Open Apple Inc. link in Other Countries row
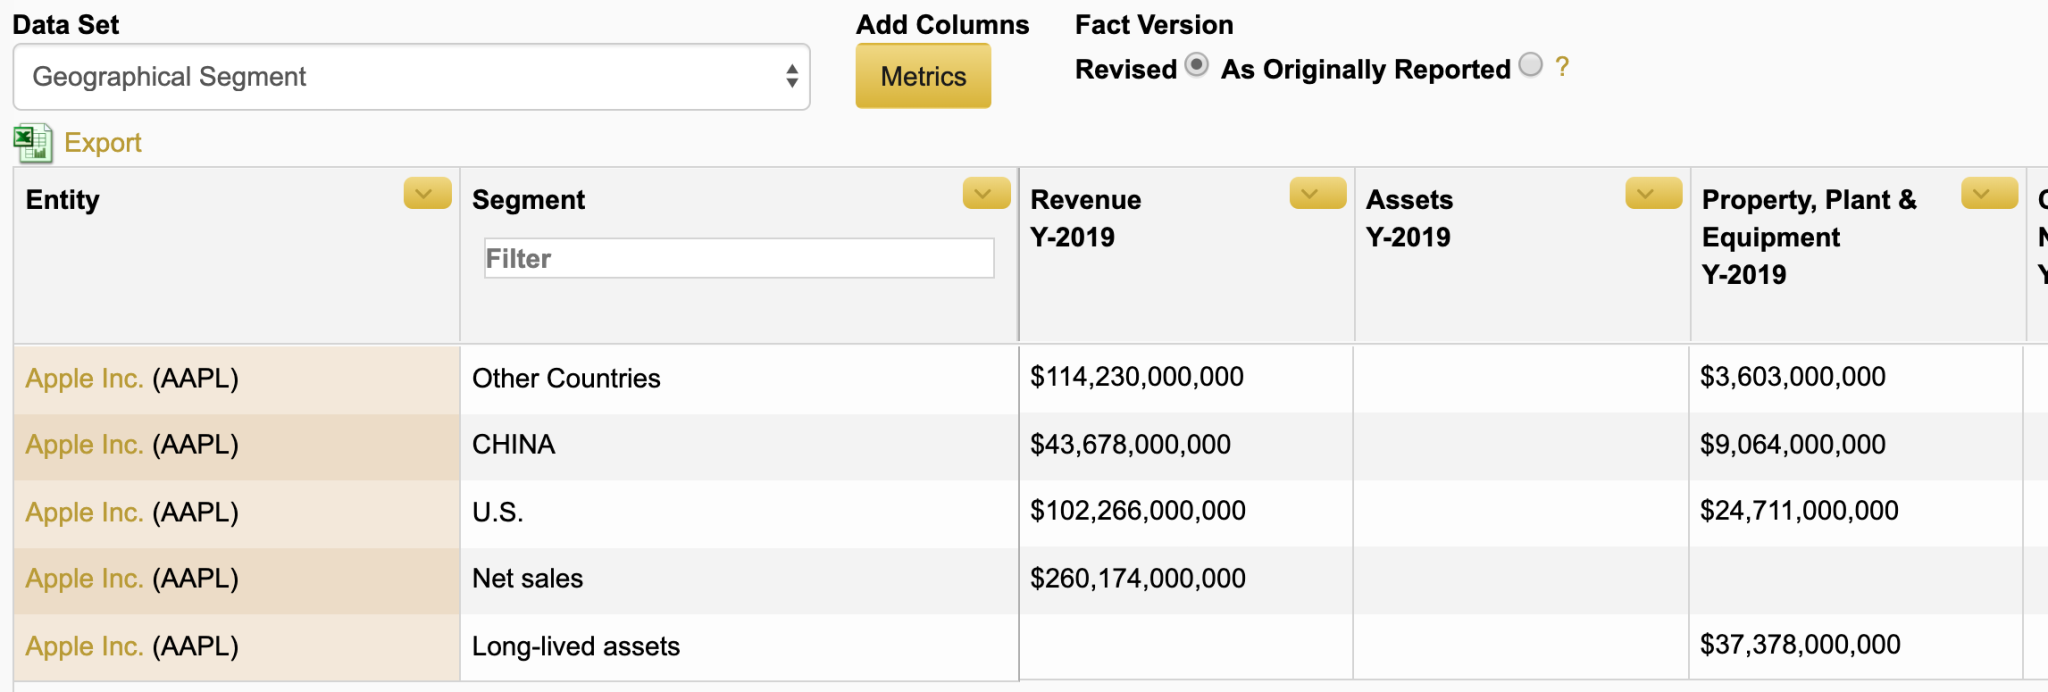The height and width of the screenshot is (692, 2048). [84, 379]
